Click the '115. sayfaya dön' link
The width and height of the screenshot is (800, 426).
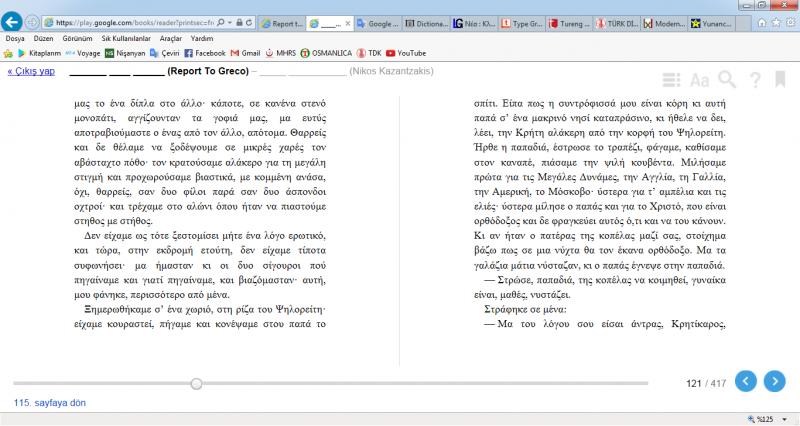coord(49,403)
